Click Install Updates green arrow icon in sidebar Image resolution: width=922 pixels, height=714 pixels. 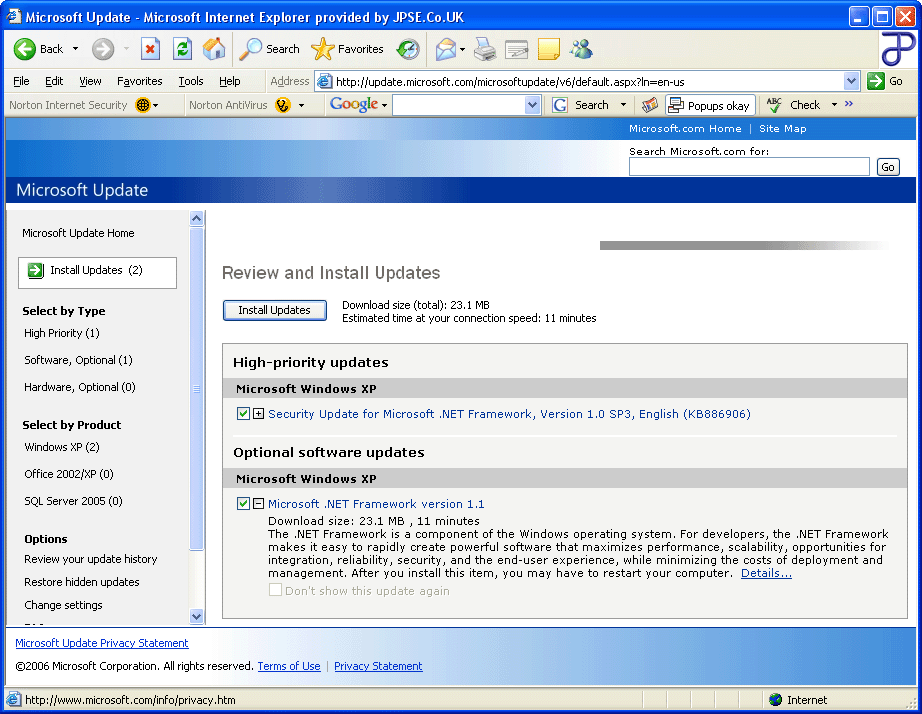pyautogui.click(x=36, y=271)
